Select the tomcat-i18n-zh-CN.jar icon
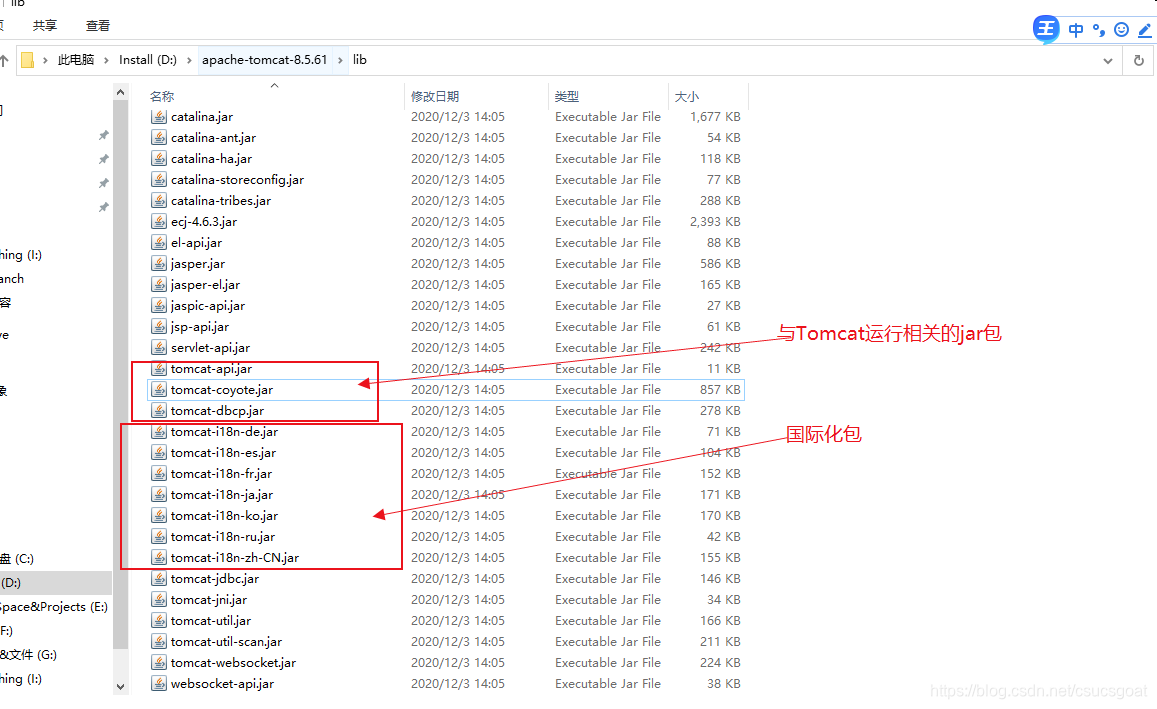 pyautogui.click(x=159, y=558)
